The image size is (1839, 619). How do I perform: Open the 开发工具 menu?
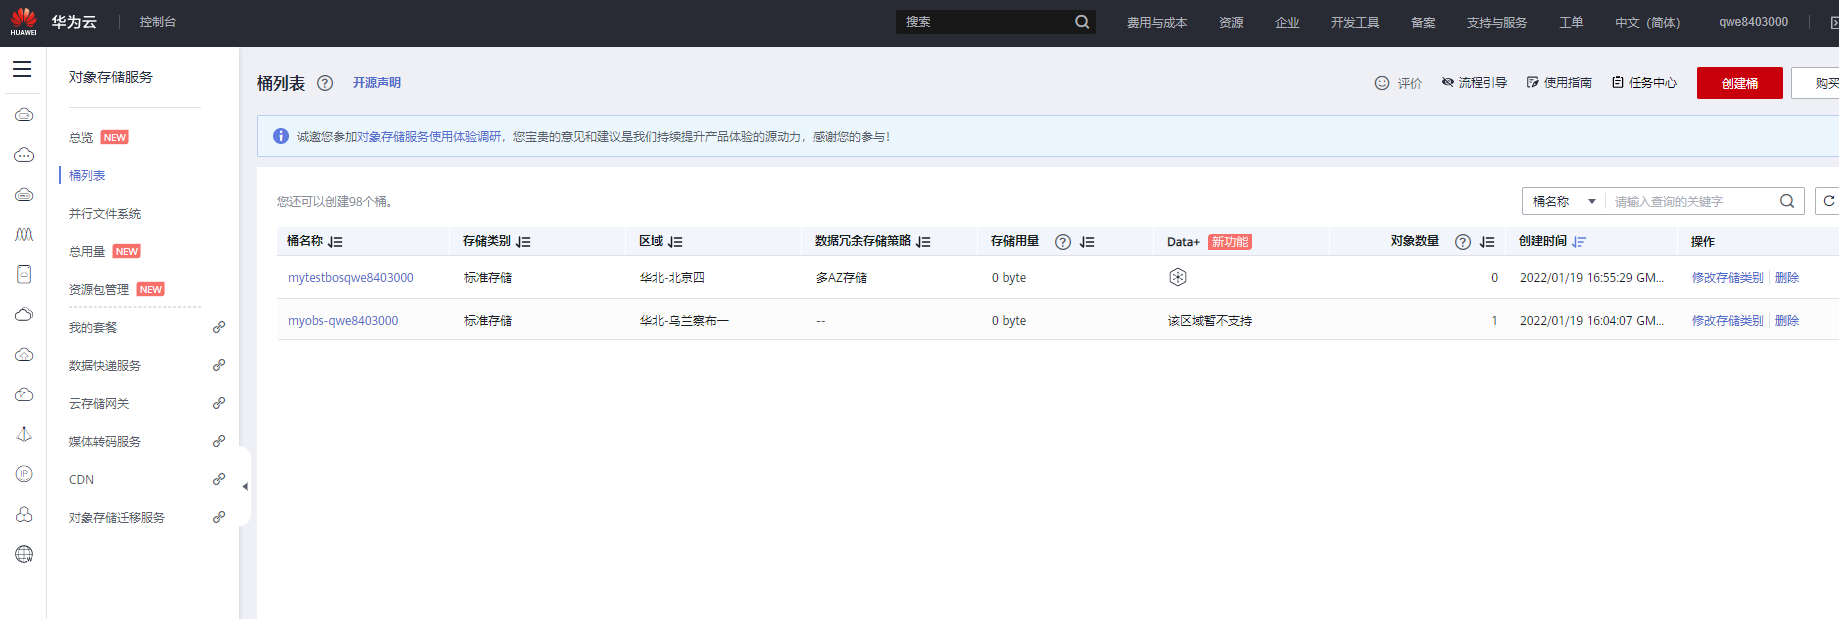[1355, 22]
